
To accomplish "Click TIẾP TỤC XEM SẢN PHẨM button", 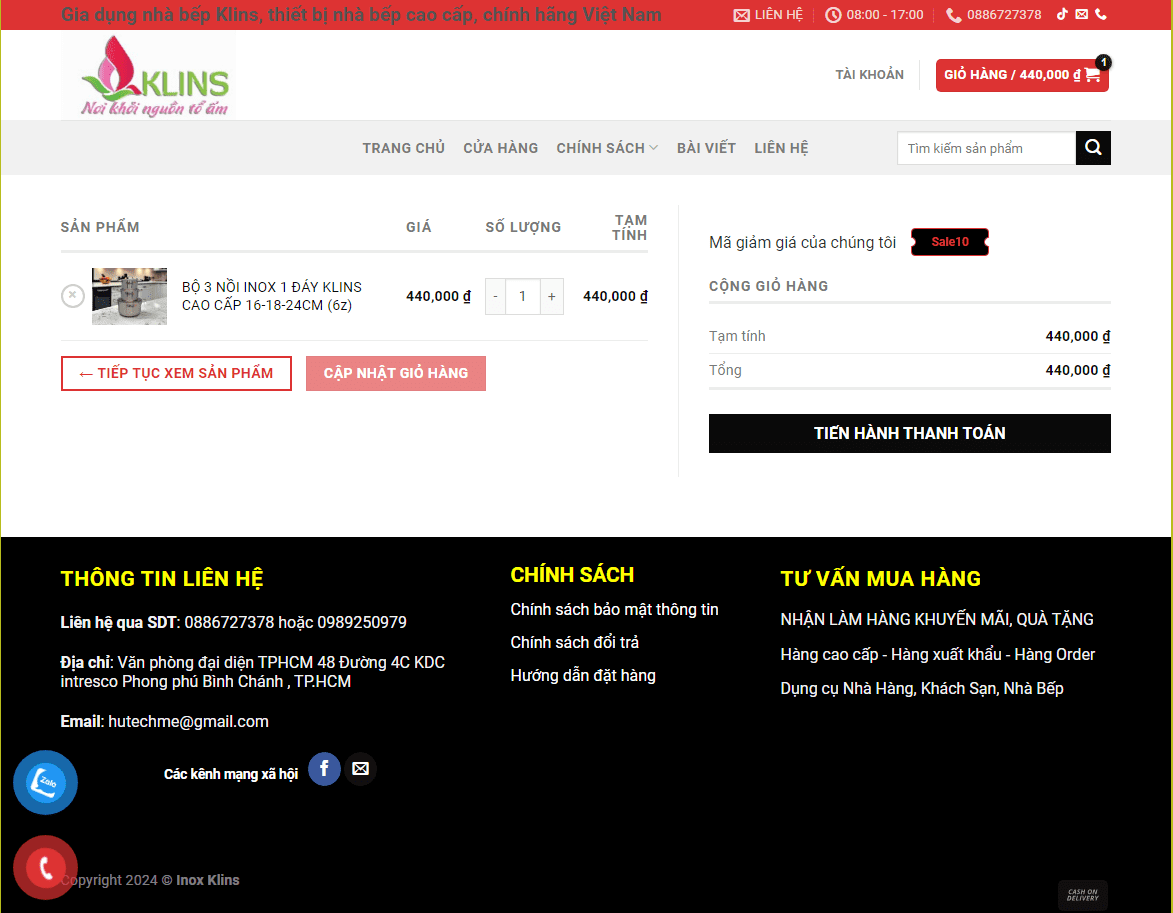I will pos(177,373).
